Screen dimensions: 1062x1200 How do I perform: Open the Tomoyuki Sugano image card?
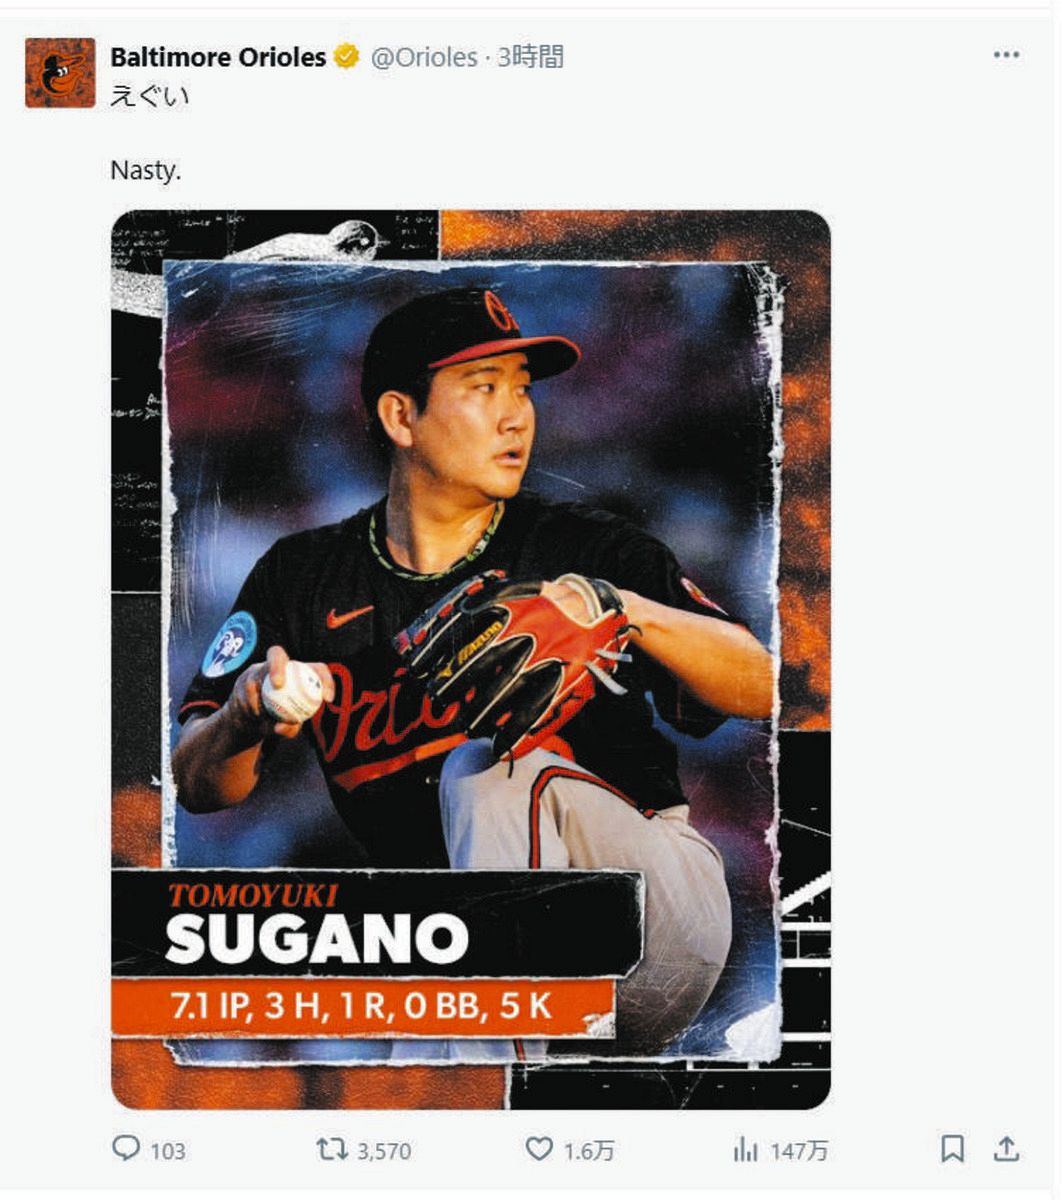click(470, 659)
